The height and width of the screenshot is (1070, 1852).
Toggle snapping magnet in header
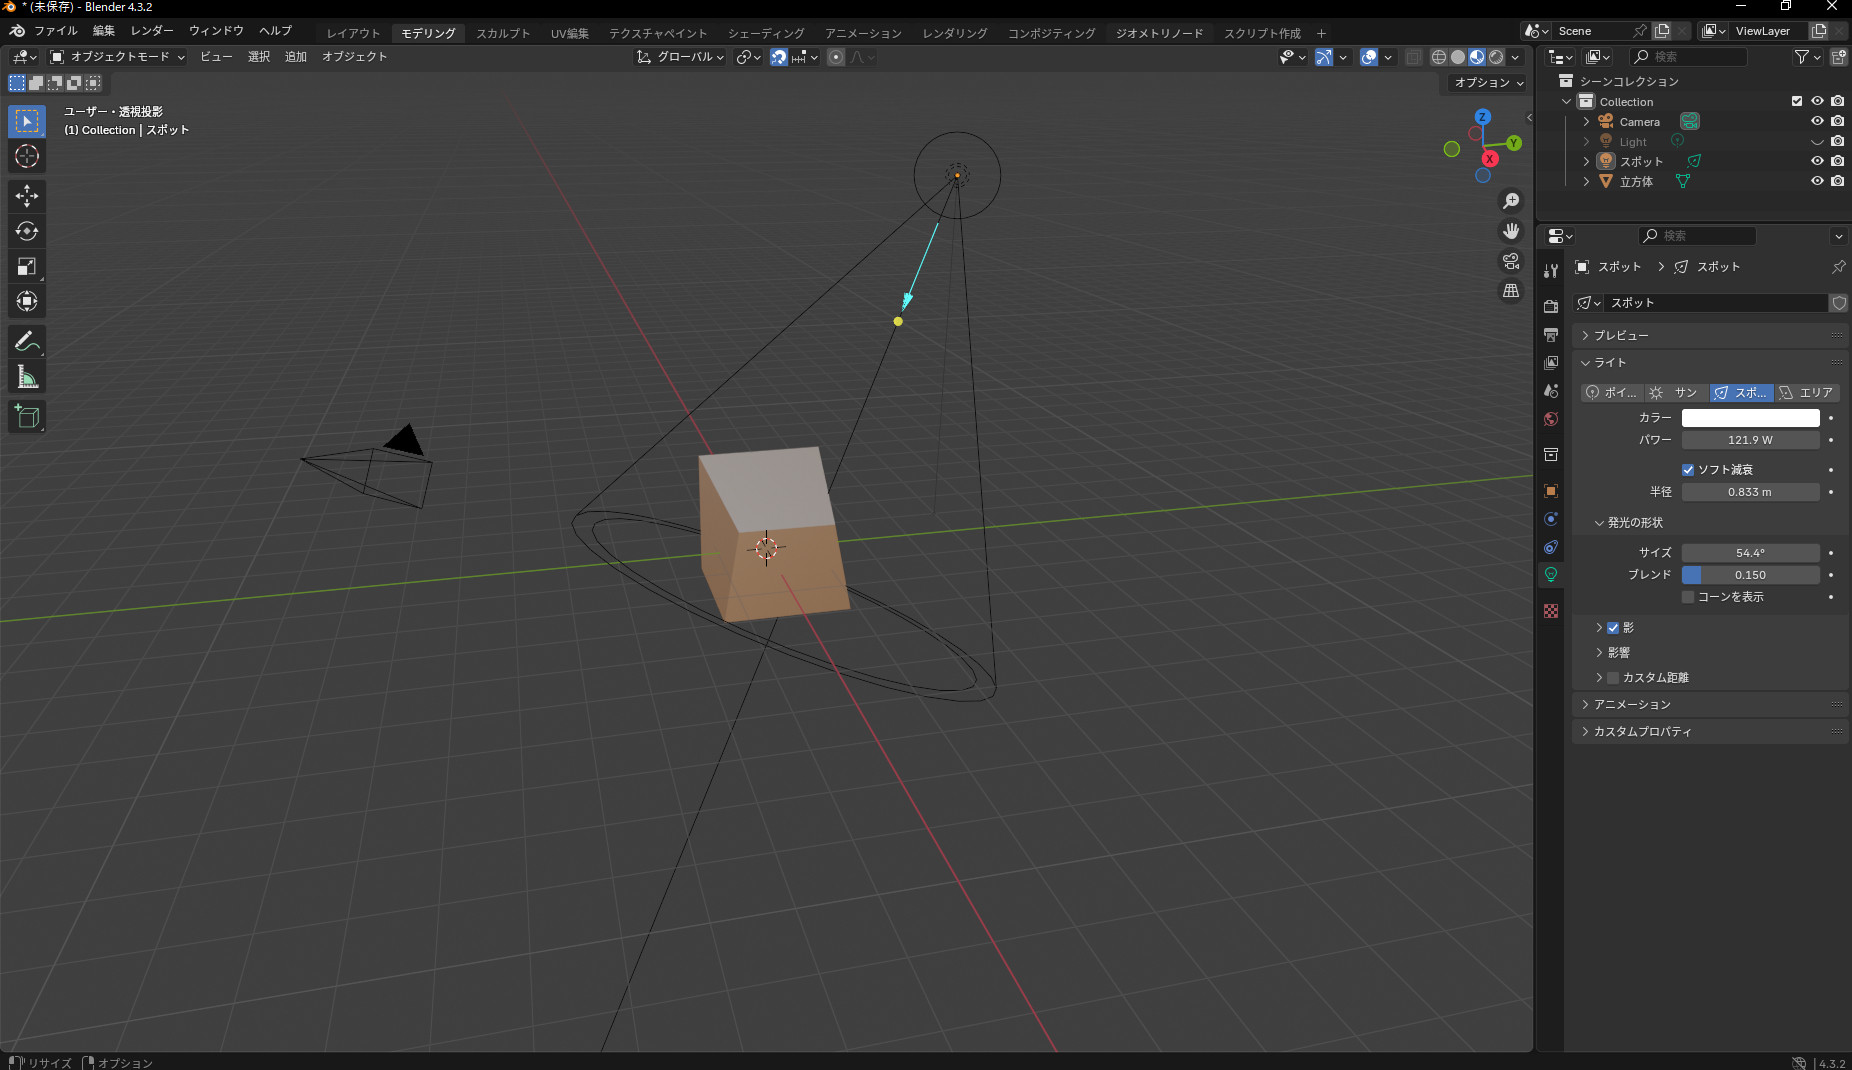coord(779,57)
